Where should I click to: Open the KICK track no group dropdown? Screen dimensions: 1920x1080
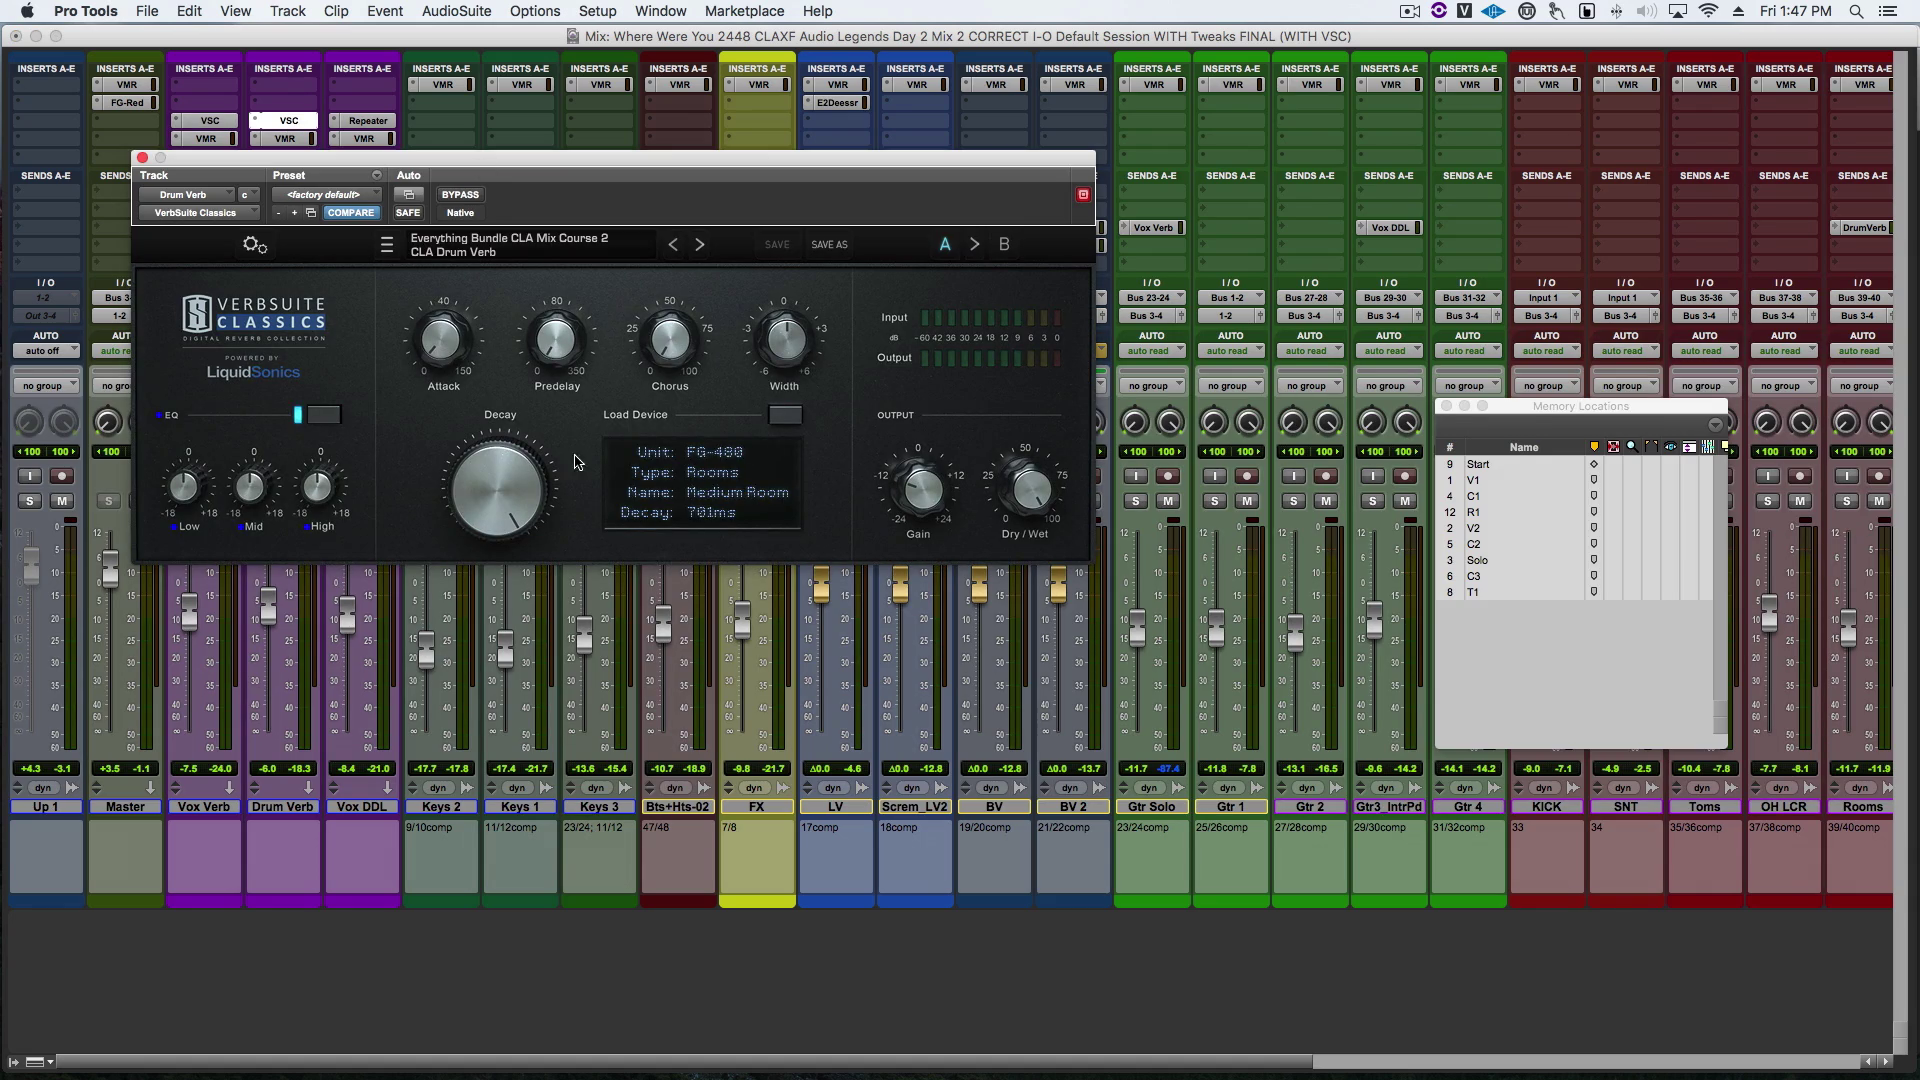pyautogui.click(x=1547, y=386)
